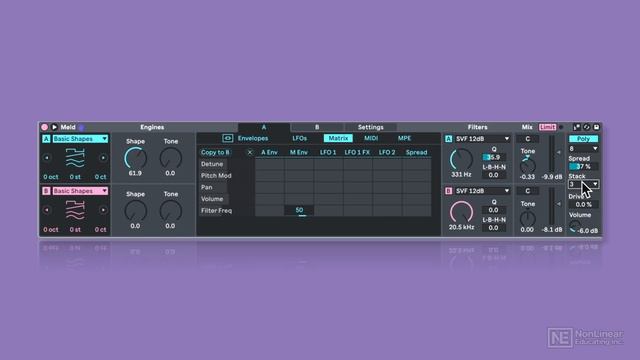Open the LFOs section
640x360 pixels.
pyautogui.click(x=300, y=138)
